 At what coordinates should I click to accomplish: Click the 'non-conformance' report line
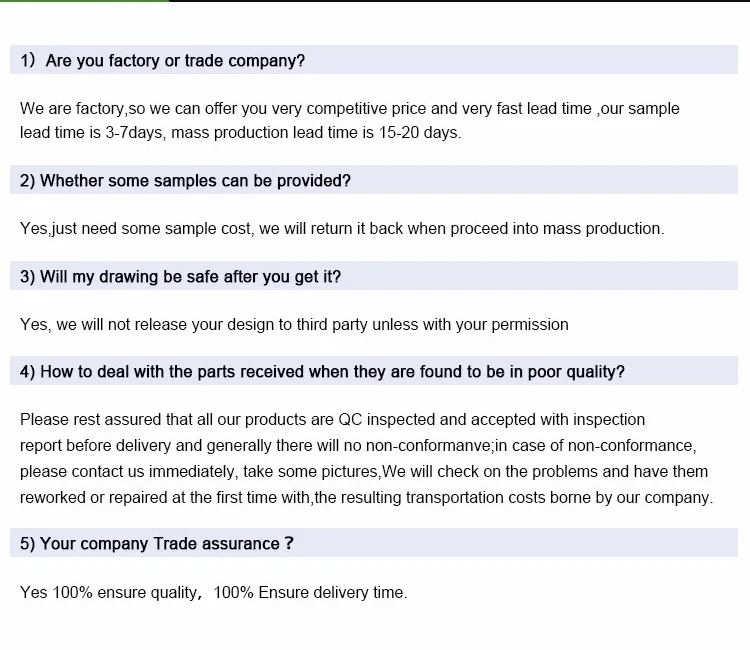358,446
